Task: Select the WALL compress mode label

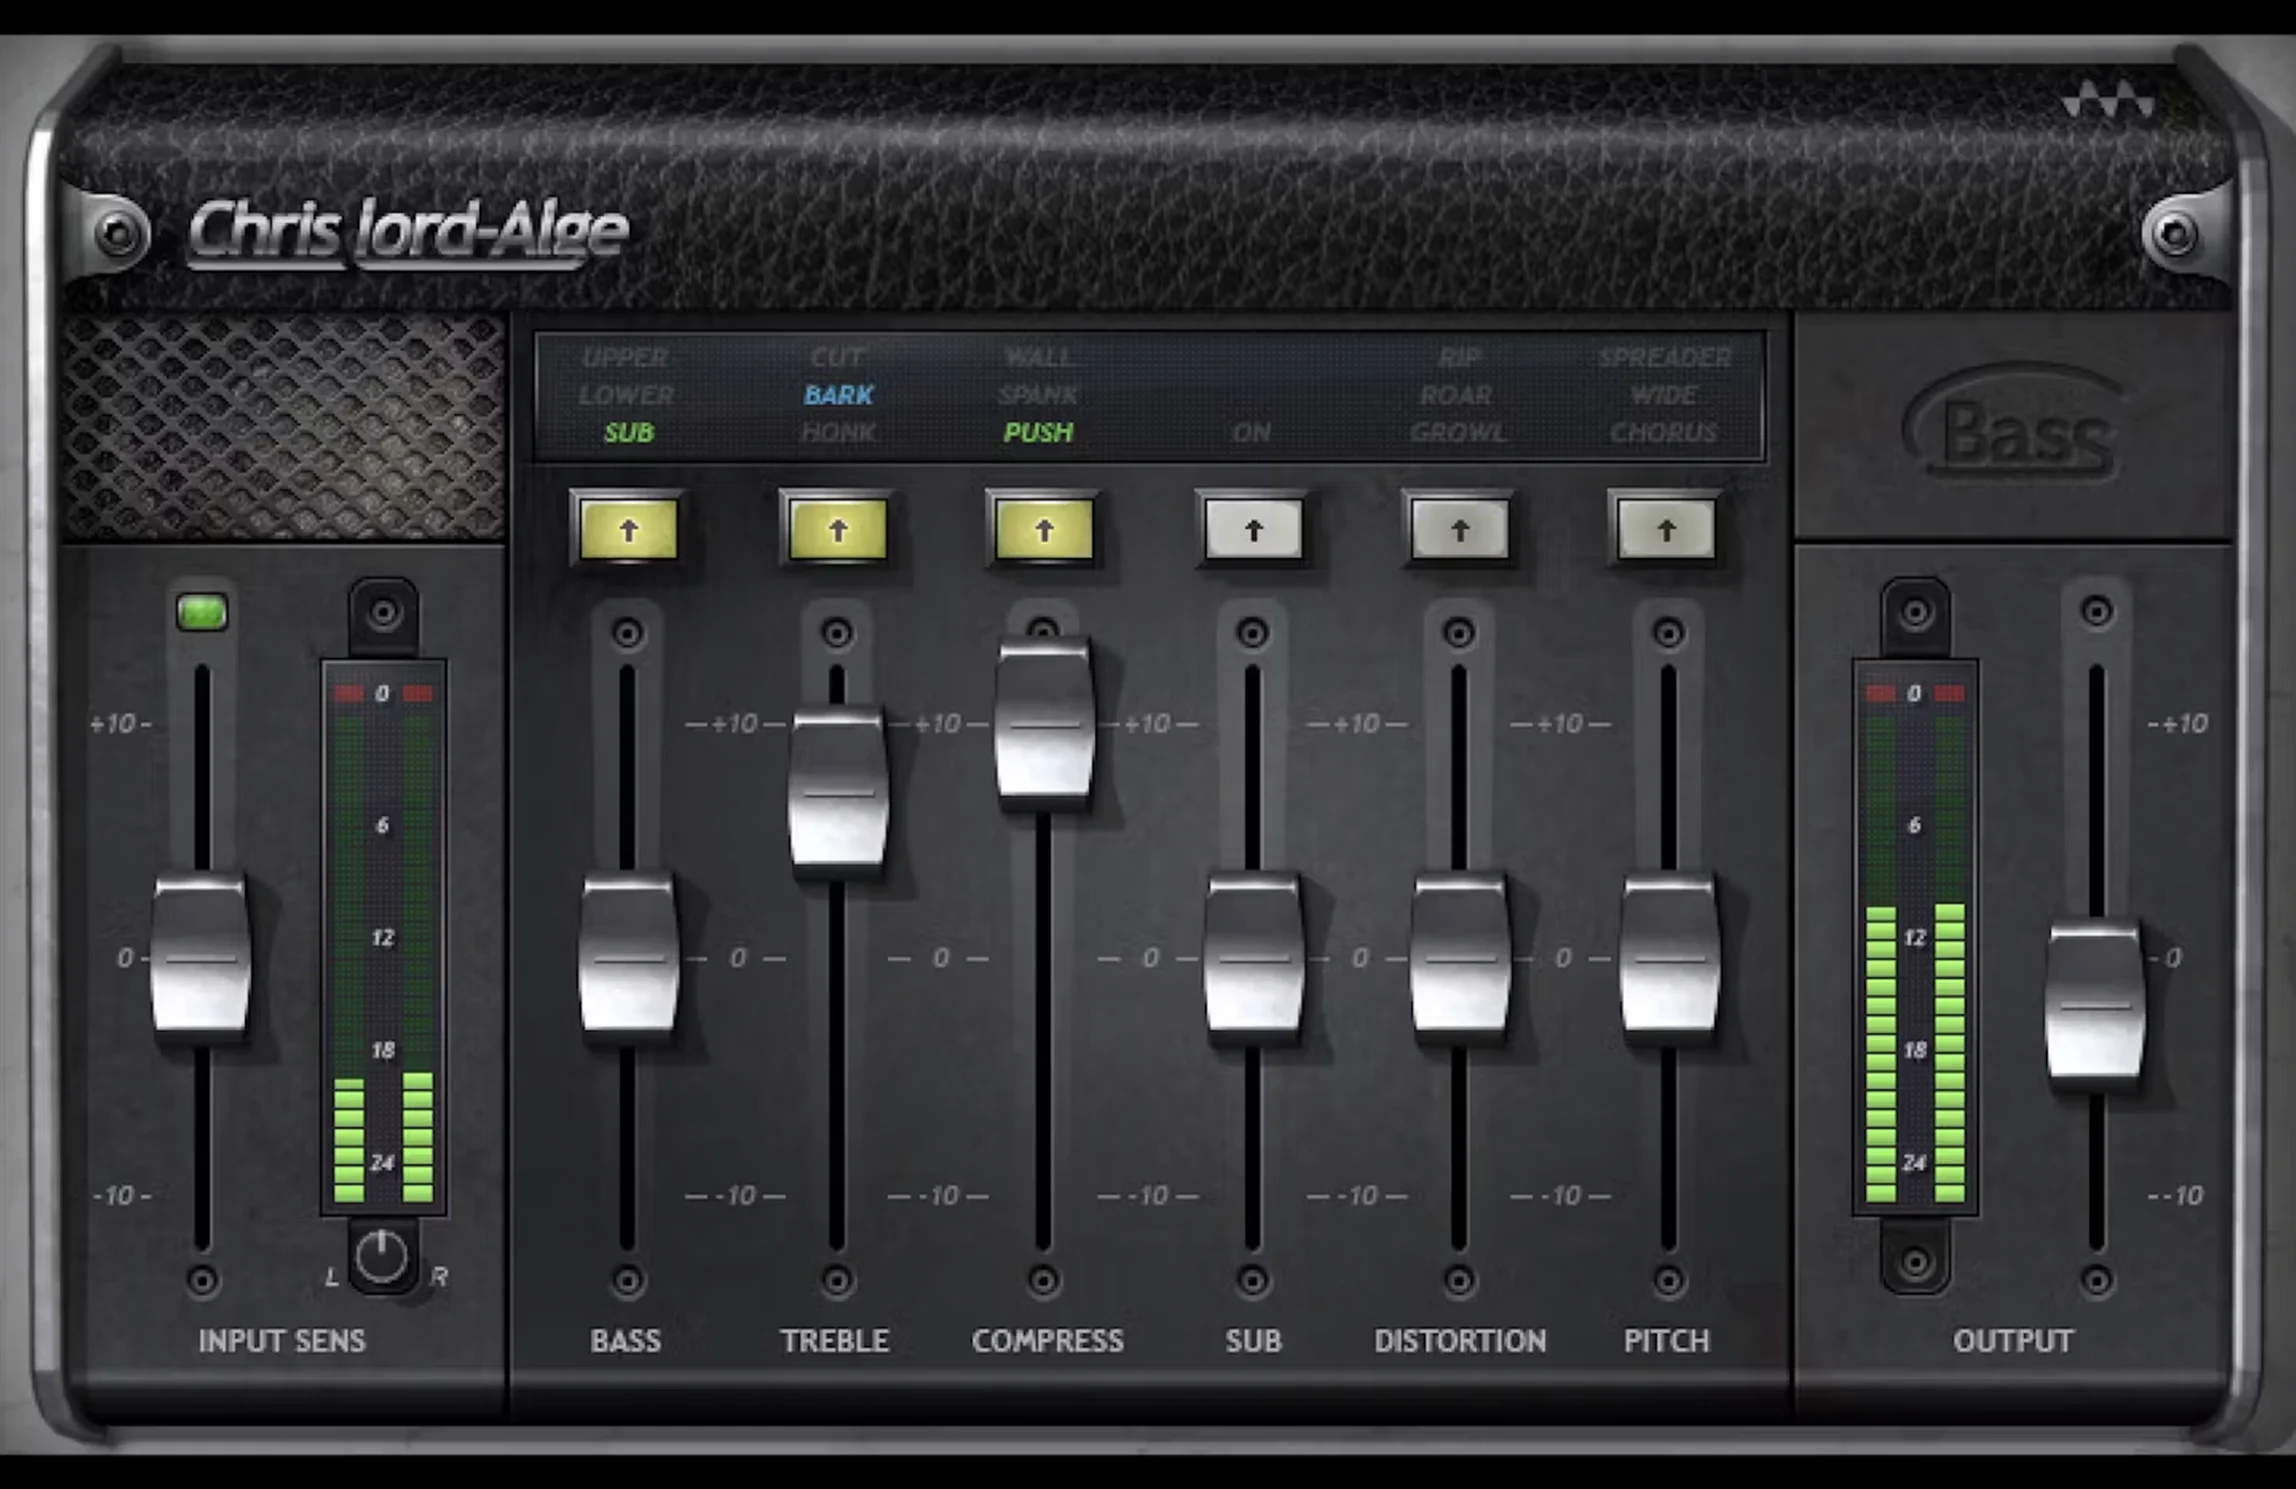Action: click(x=1039, y=357)
